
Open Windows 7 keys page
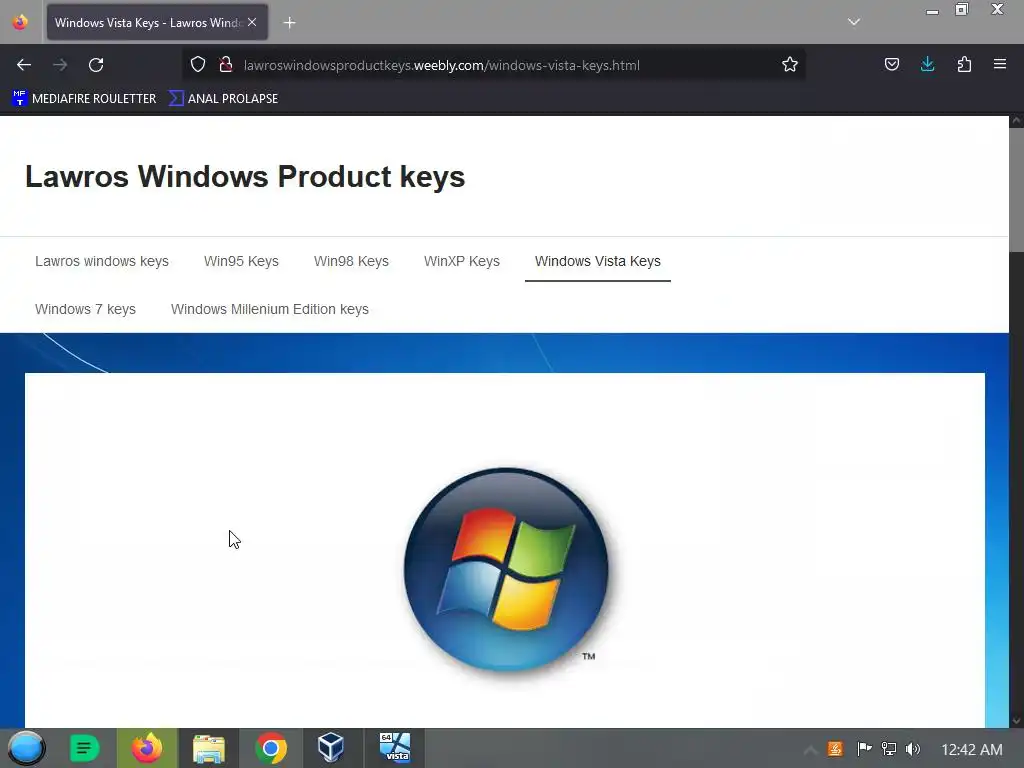click(86, 309)
